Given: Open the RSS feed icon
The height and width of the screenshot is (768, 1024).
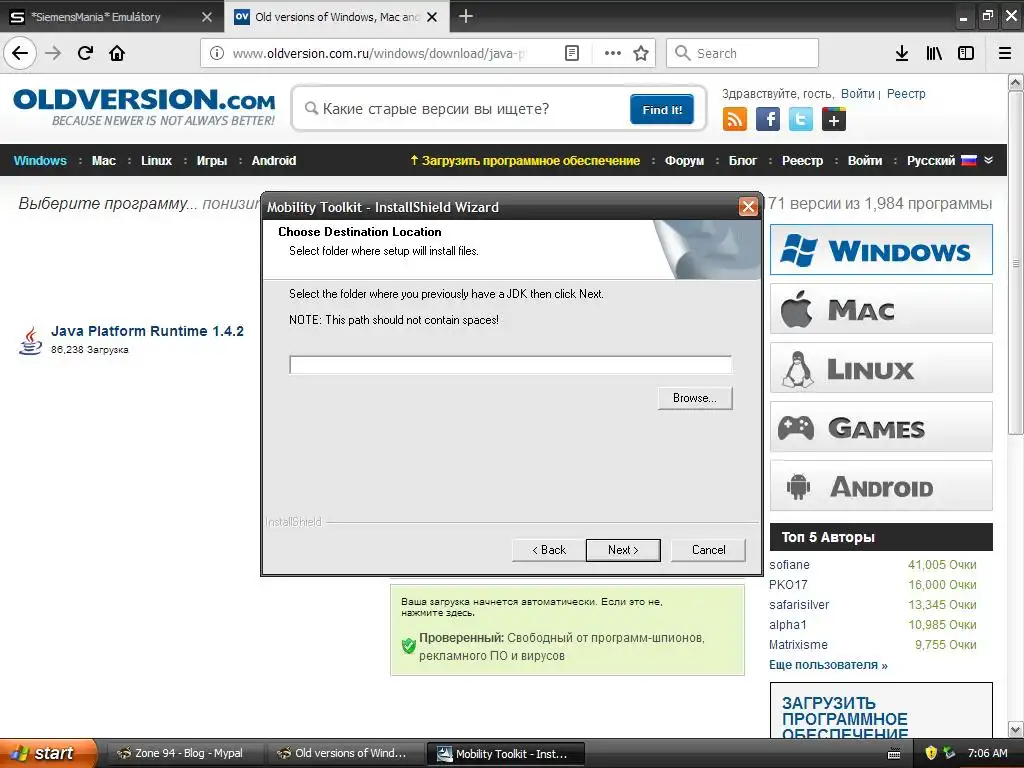Looking at the screenshot, I should (735, 120).
